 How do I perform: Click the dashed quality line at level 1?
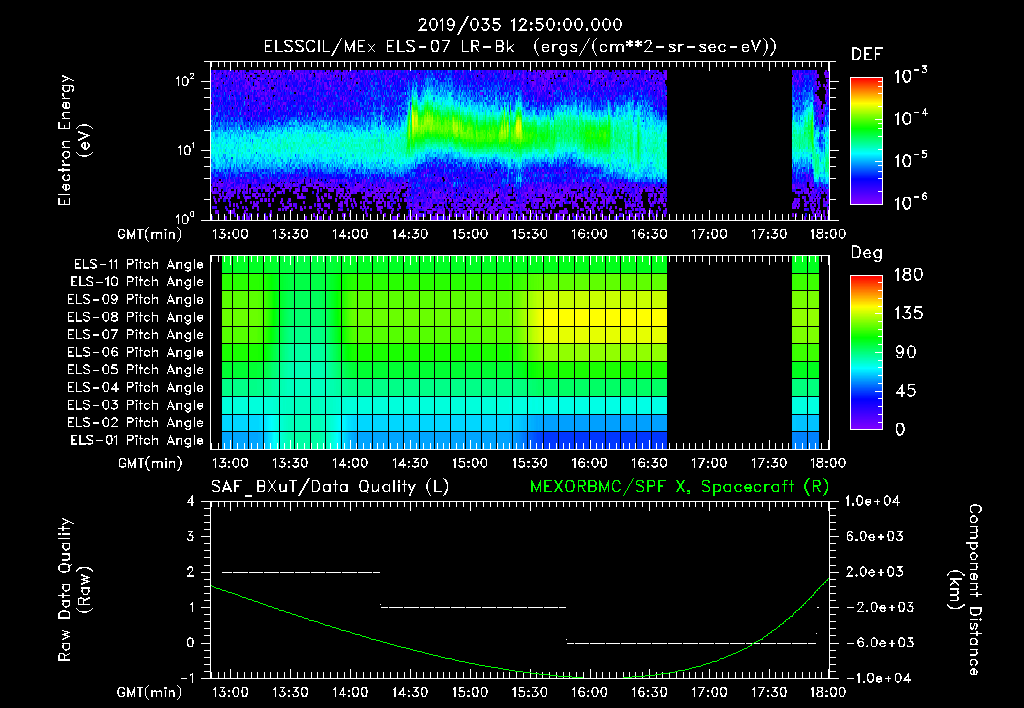[473, 607]
